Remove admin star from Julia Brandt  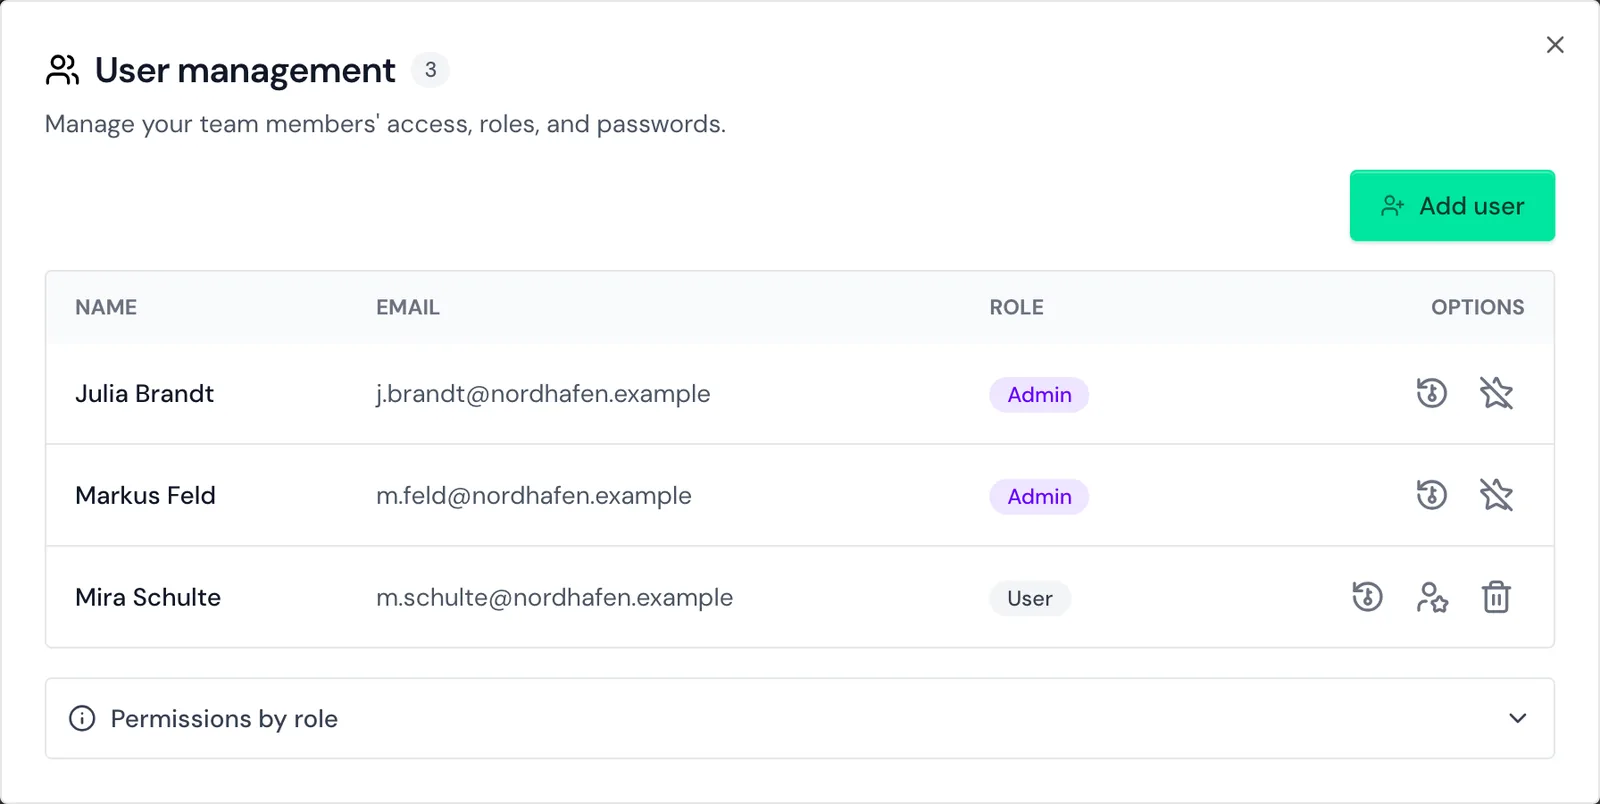[1496, 393]
